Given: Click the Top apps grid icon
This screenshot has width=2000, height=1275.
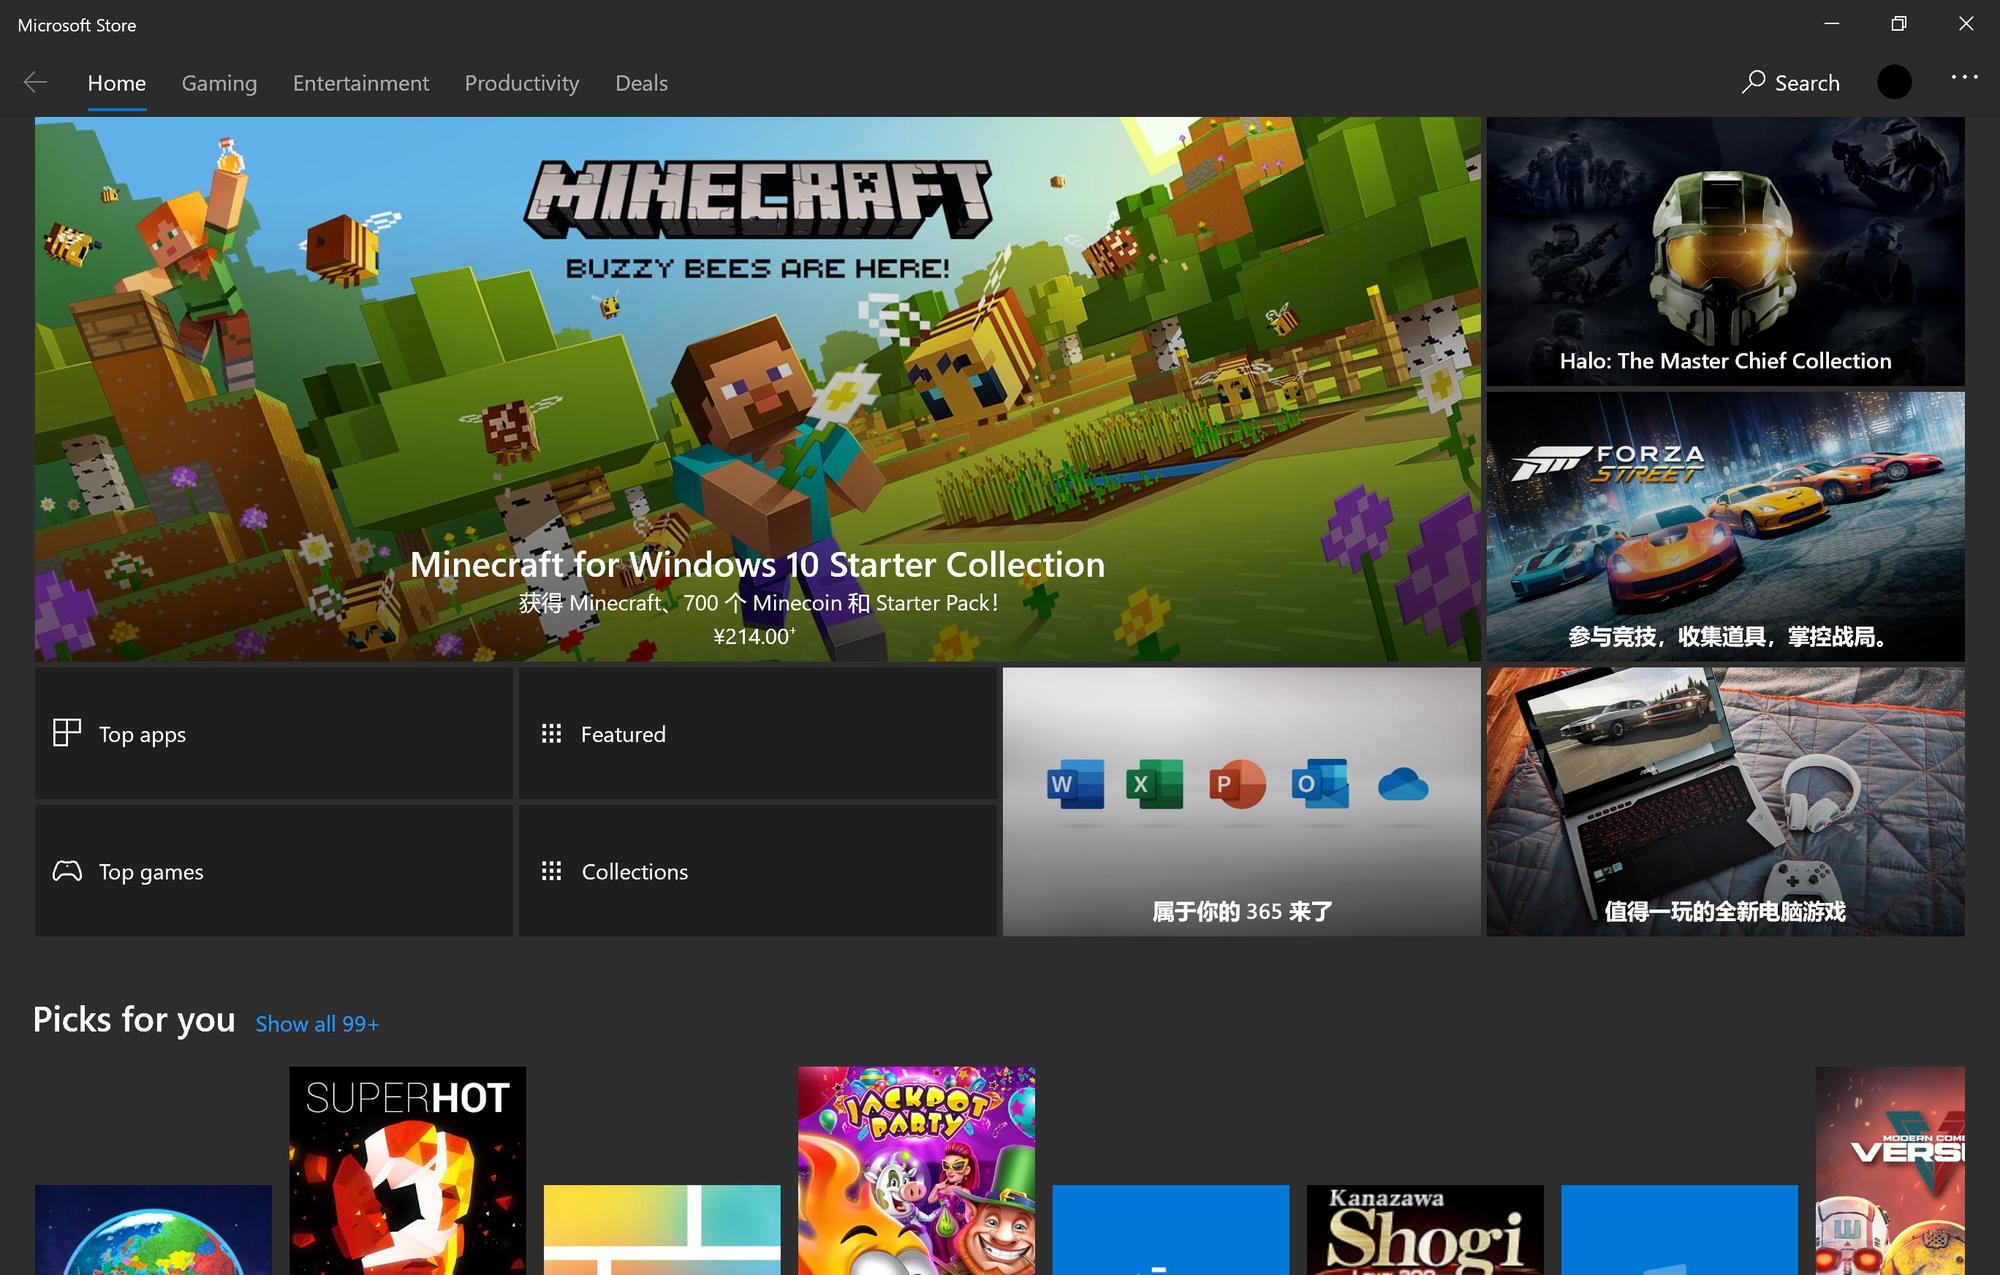Looking at the screenshot, I should tap(67, 733).
